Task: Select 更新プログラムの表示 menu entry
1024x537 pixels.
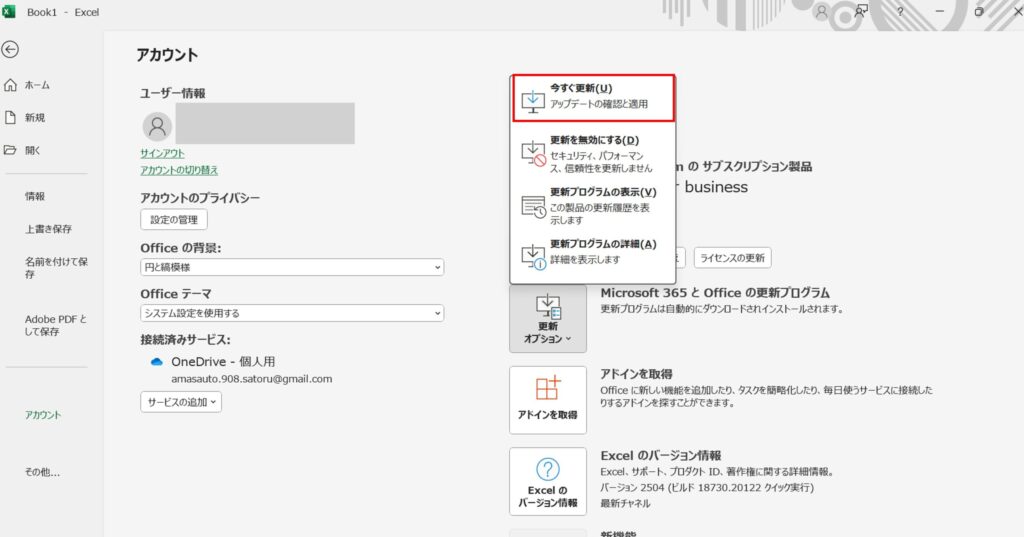Action: [593, 206]
